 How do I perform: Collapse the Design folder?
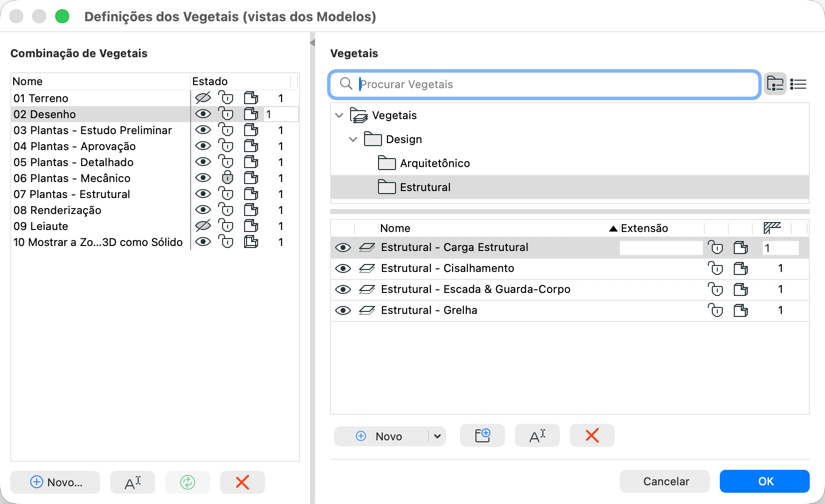pyautogui.click(x=353, y=139)
